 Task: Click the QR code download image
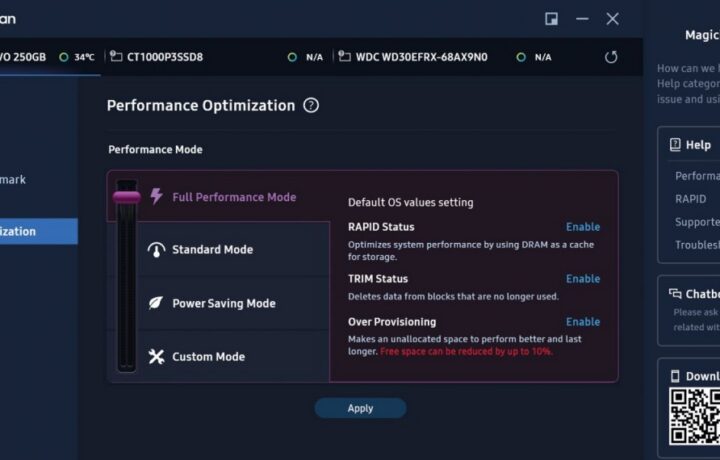point(694,416)
